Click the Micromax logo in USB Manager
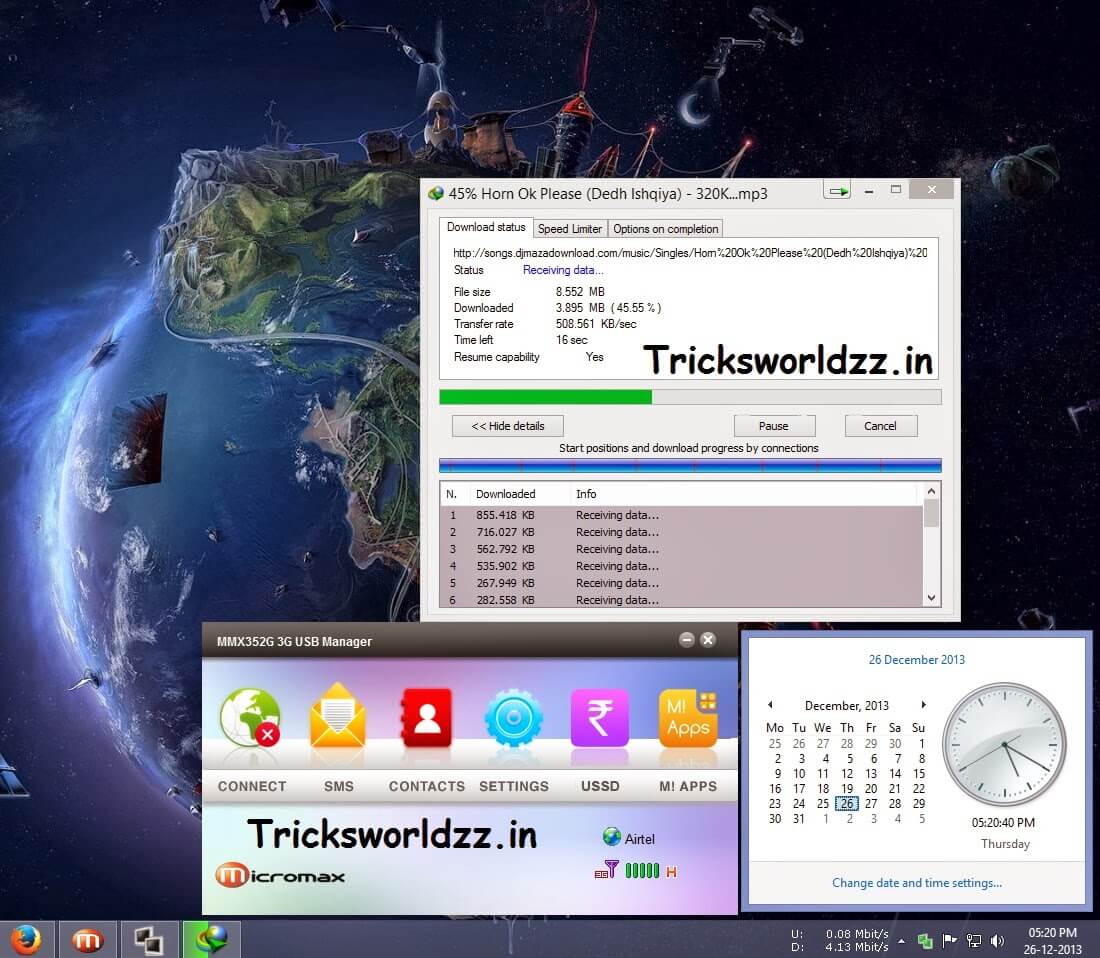 coord(280,875)
